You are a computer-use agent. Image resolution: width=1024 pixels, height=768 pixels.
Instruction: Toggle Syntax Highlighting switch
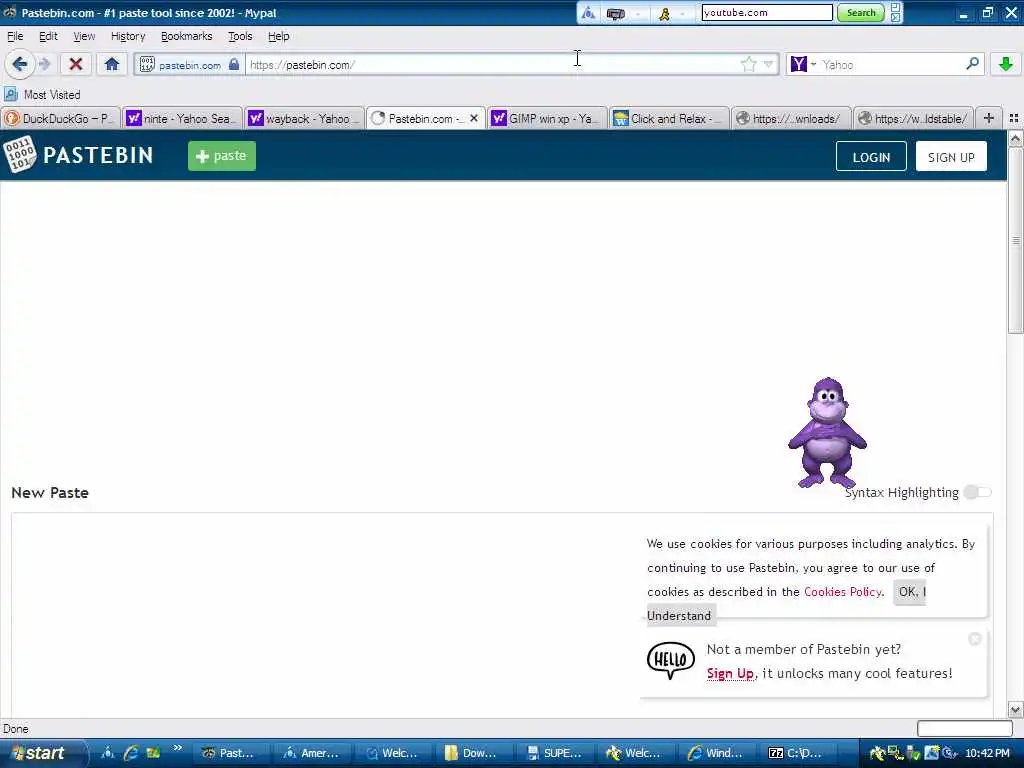[x=978, y=492]
